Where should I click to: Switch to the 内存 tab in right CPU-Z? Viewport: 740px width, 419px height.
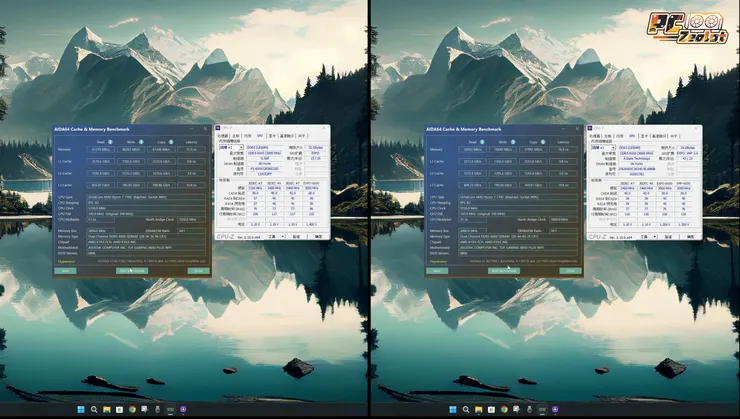[619, 136]
